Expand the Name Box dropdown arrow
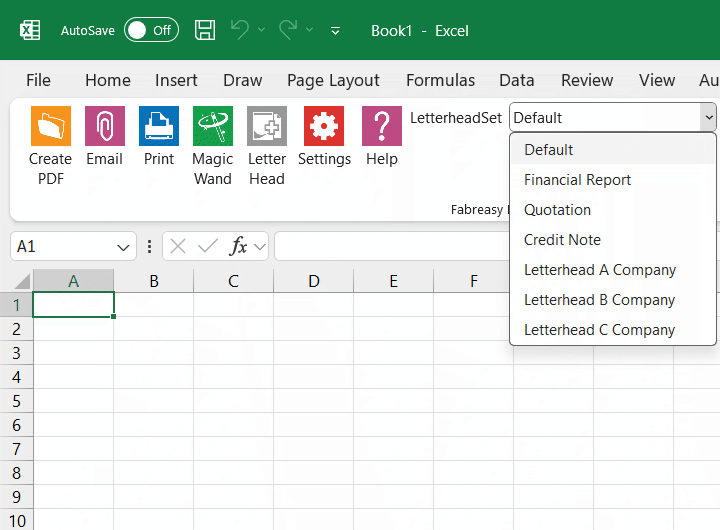Screen dimensions: 720x530 (125, 246)
